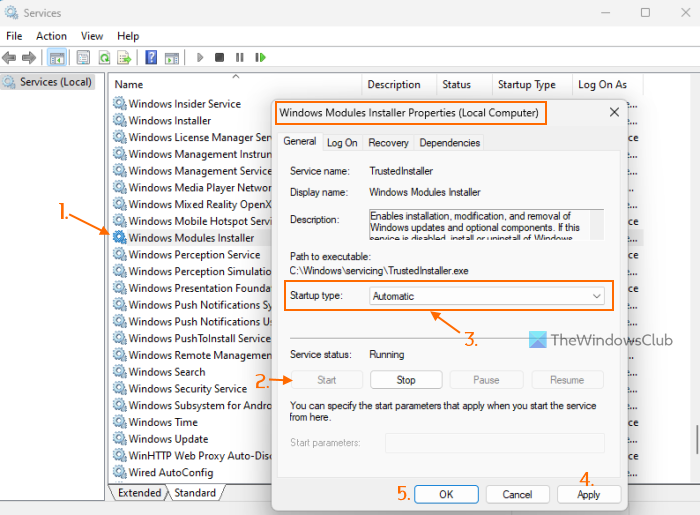This screenshot has height=515, width=700.
Task: Switch to the Recovery tab
Action: [x=388, y=143]
